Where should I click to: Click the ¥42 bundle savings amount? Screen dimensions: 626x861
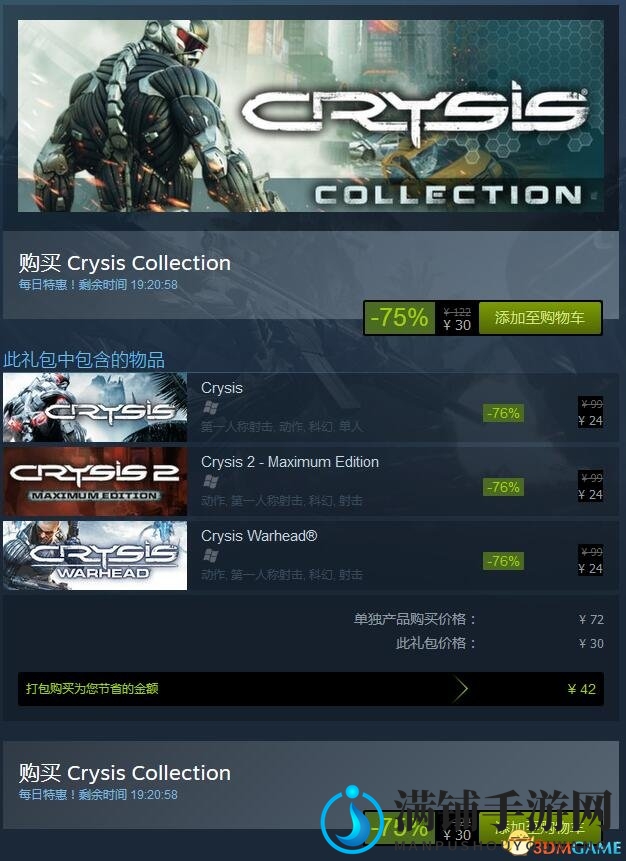[x=582, y=689]
